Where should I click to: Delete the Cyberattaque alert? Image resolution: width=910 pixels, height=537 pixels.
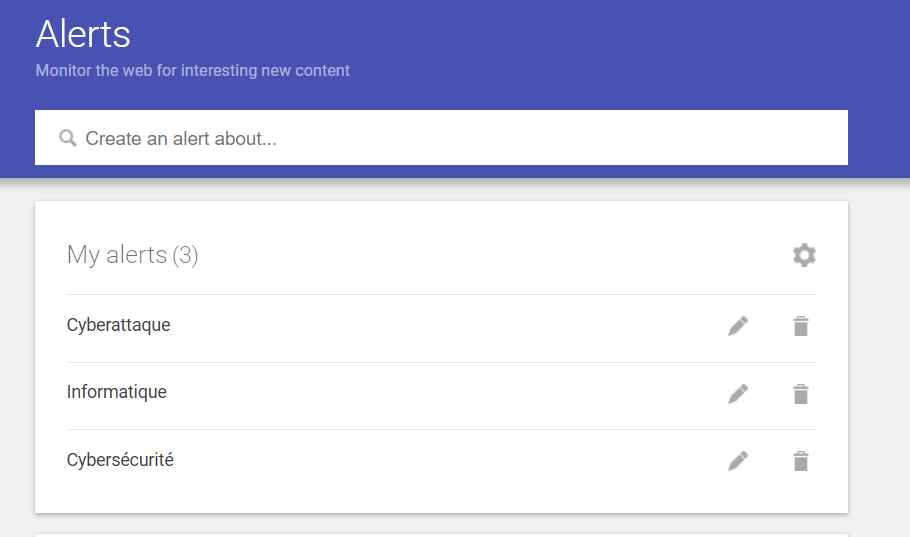coord(801,326)
